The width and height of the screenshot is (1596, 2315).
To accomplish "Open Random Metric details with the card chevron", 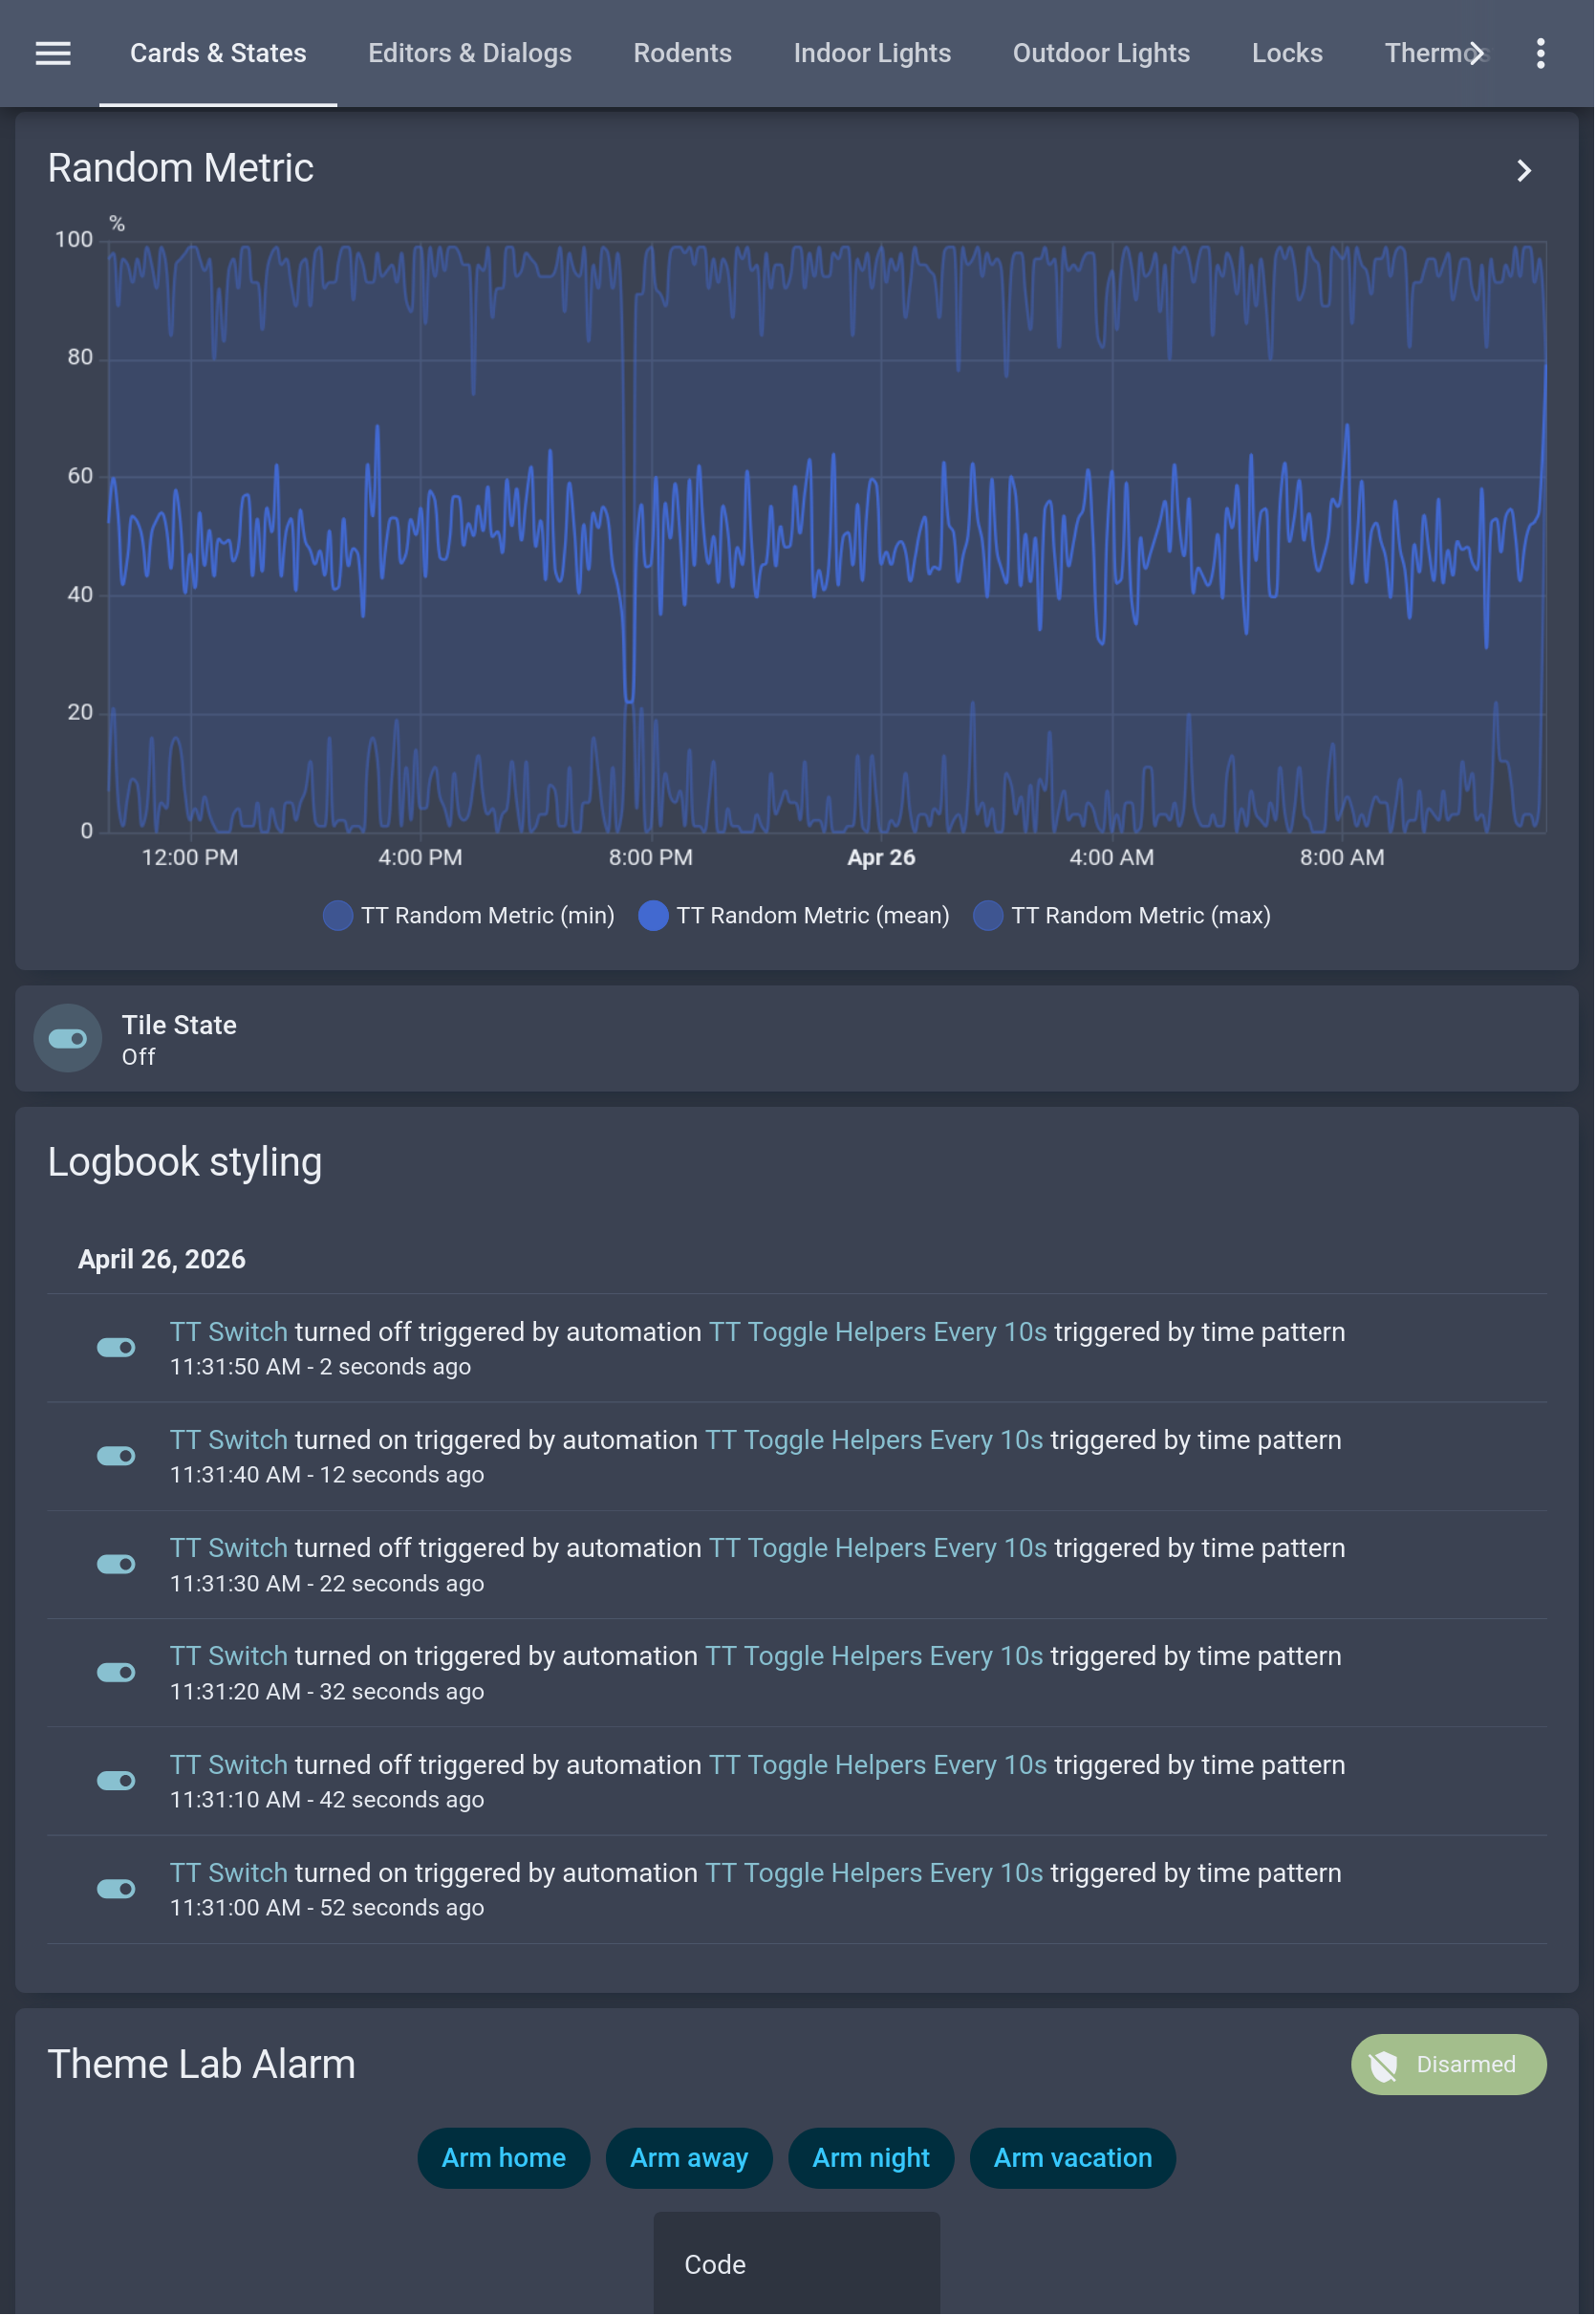I will [1524, 171].
